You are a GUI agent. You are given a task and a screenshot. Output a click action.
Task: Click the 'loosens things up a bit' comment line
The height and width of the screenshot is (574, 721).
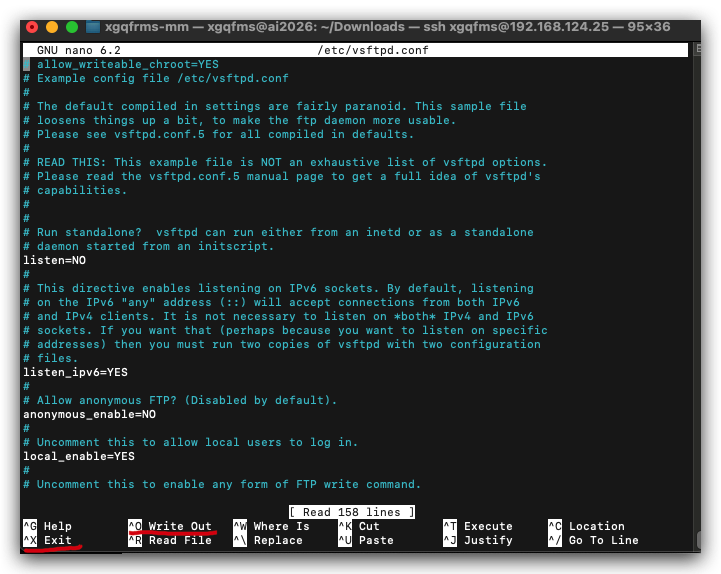point(240,120)
